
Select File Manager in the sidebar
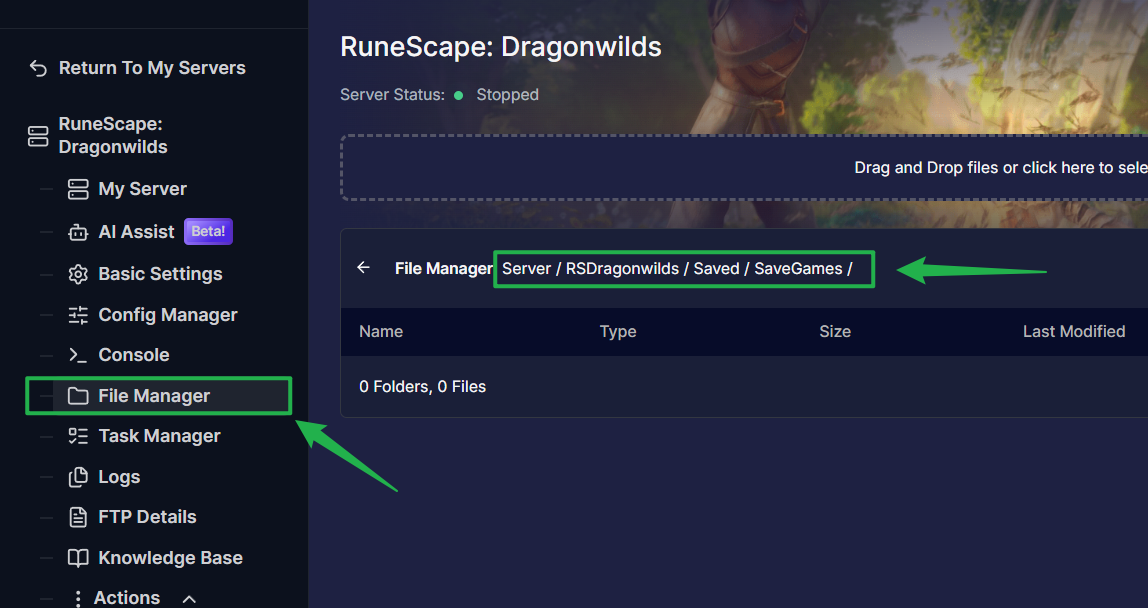(x=154, y=396)
